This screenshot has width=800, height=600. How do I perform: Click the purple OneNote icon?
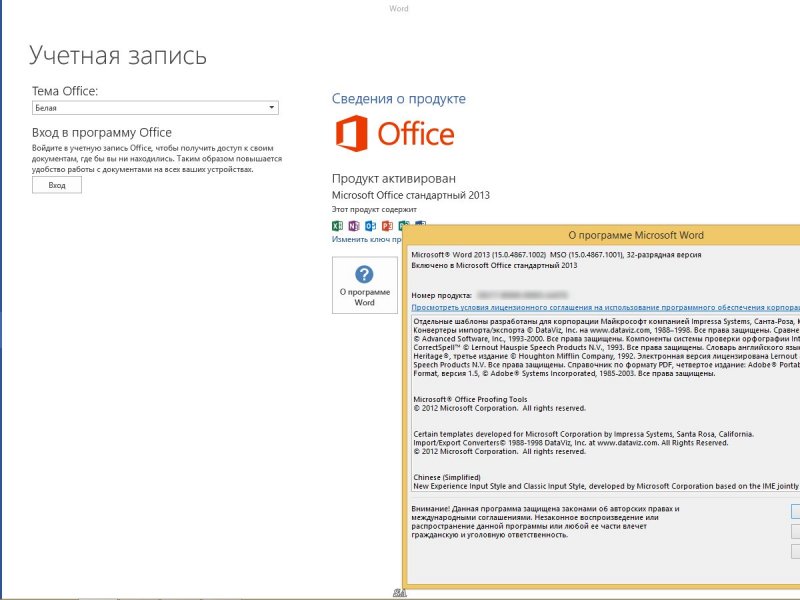click(x=354, y=226)
